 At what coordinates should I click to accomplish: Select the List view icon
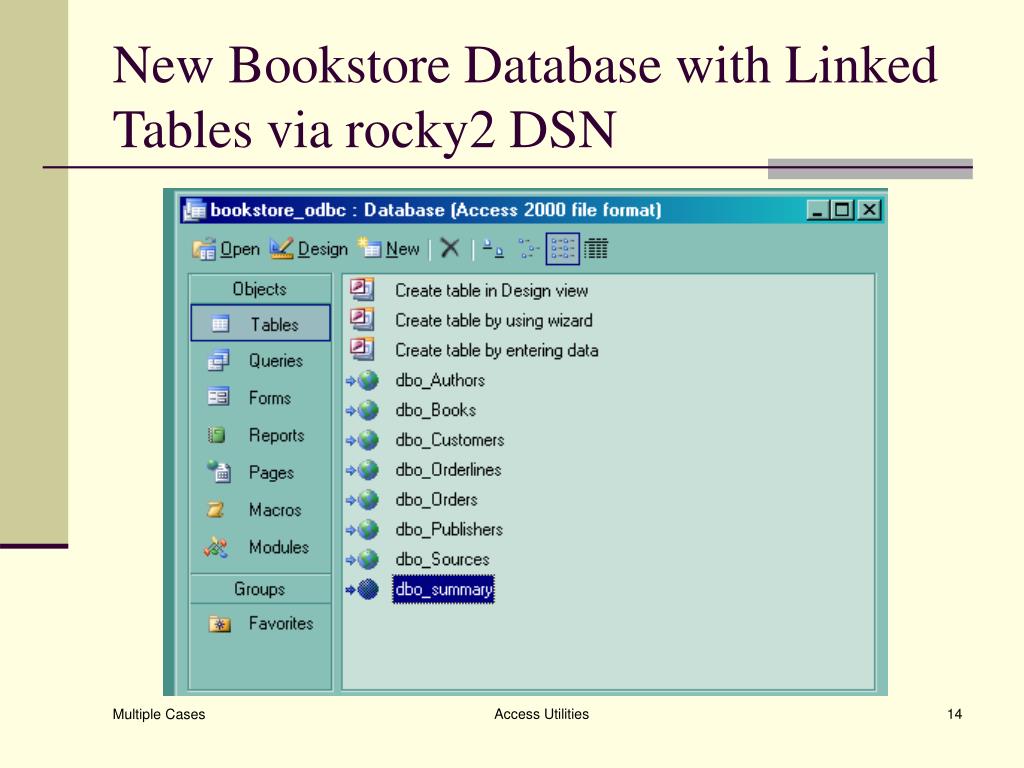pos(562,249)
